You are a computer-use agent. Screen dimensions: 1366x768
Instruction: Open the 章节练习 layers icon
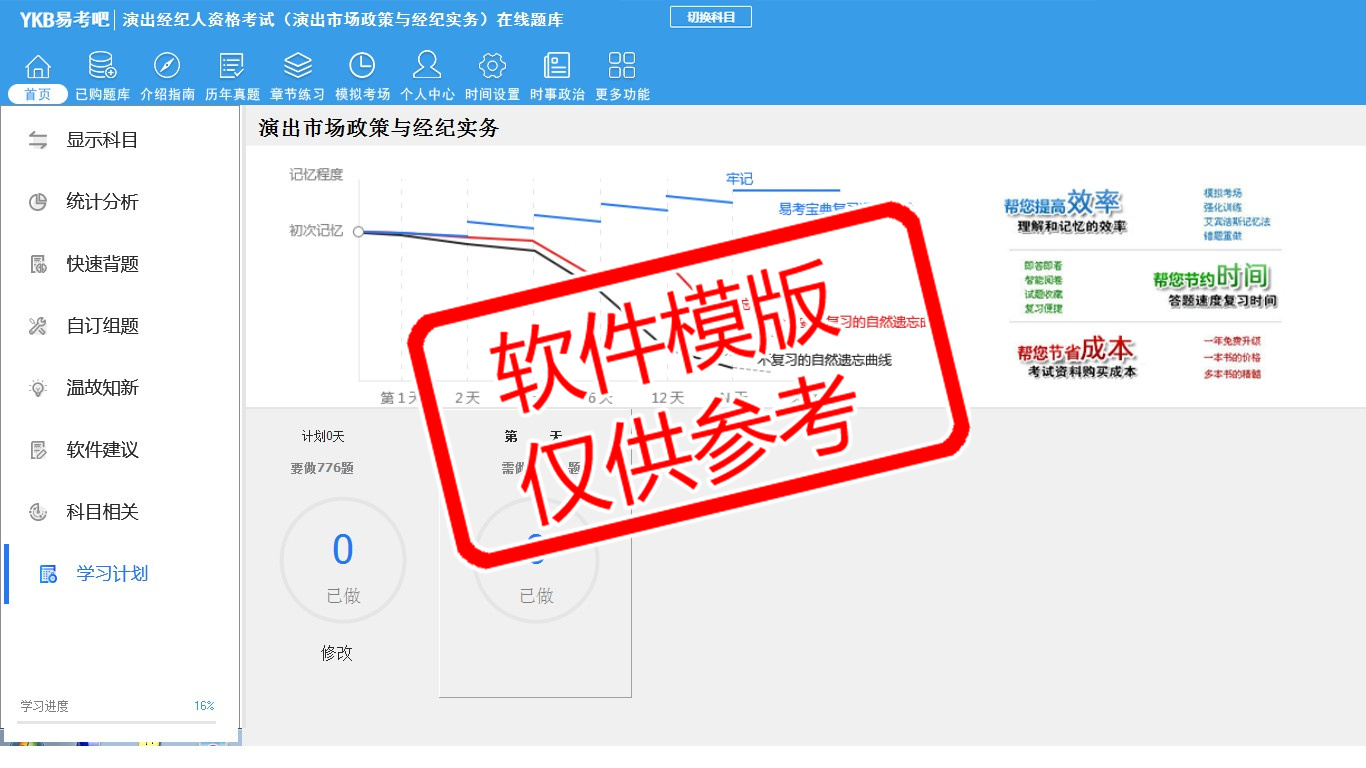[297, 66]
